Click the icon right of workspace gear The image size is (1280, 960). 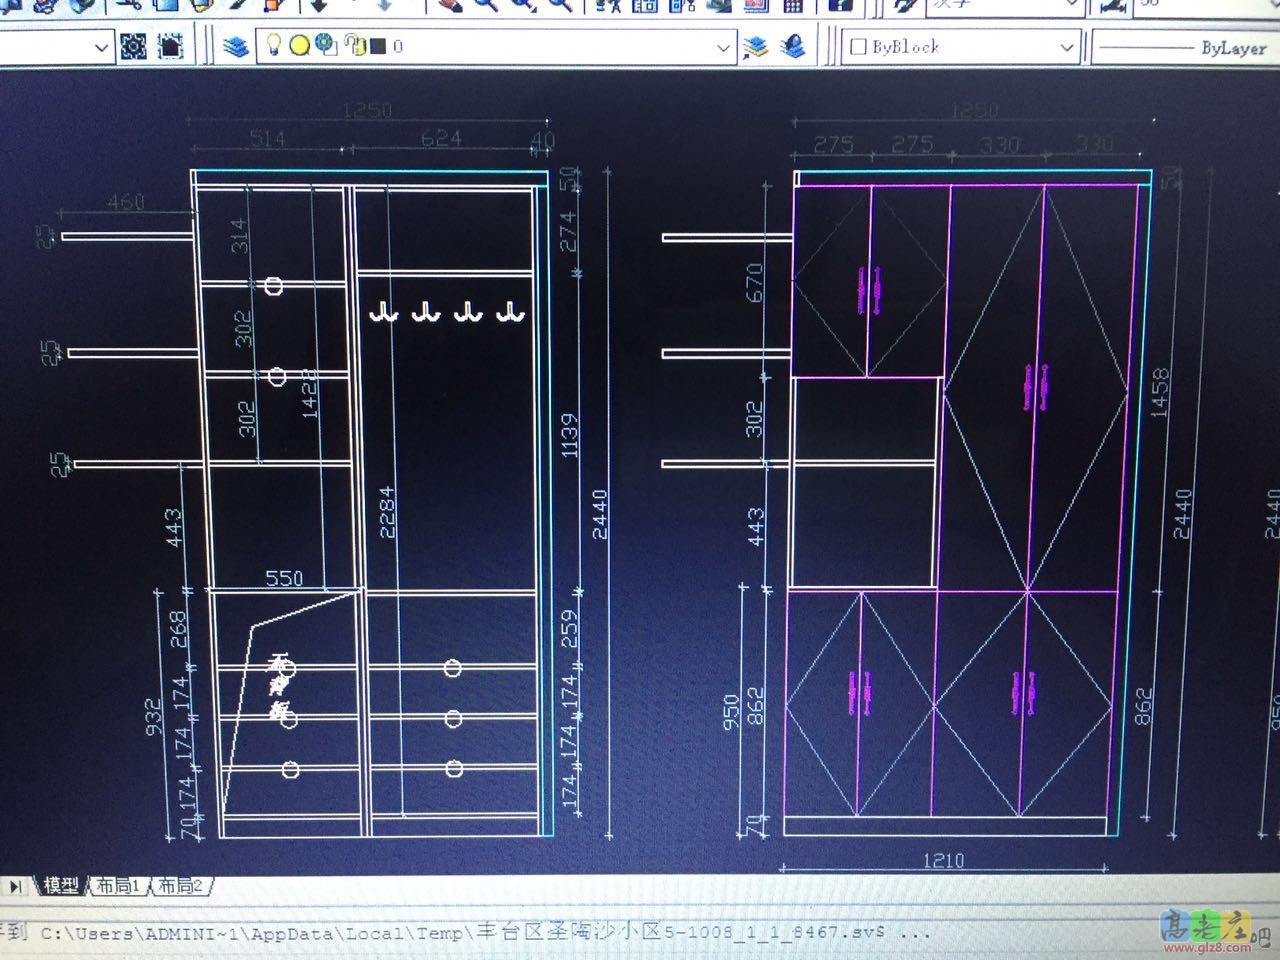point(171,46)
